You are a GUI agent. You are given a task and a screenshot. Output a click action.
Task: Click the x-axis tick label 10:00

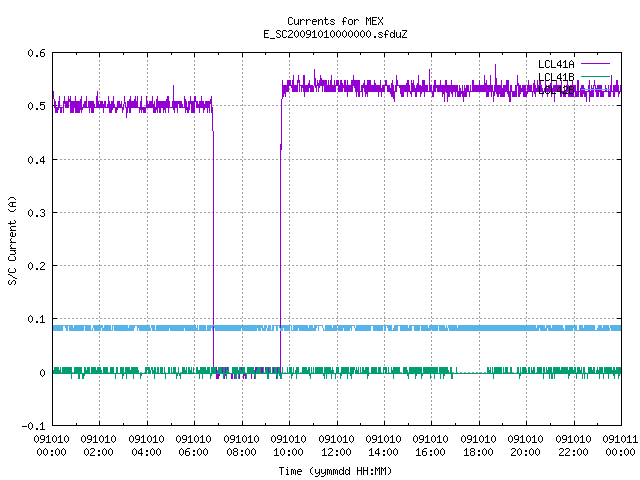[288, 452]
